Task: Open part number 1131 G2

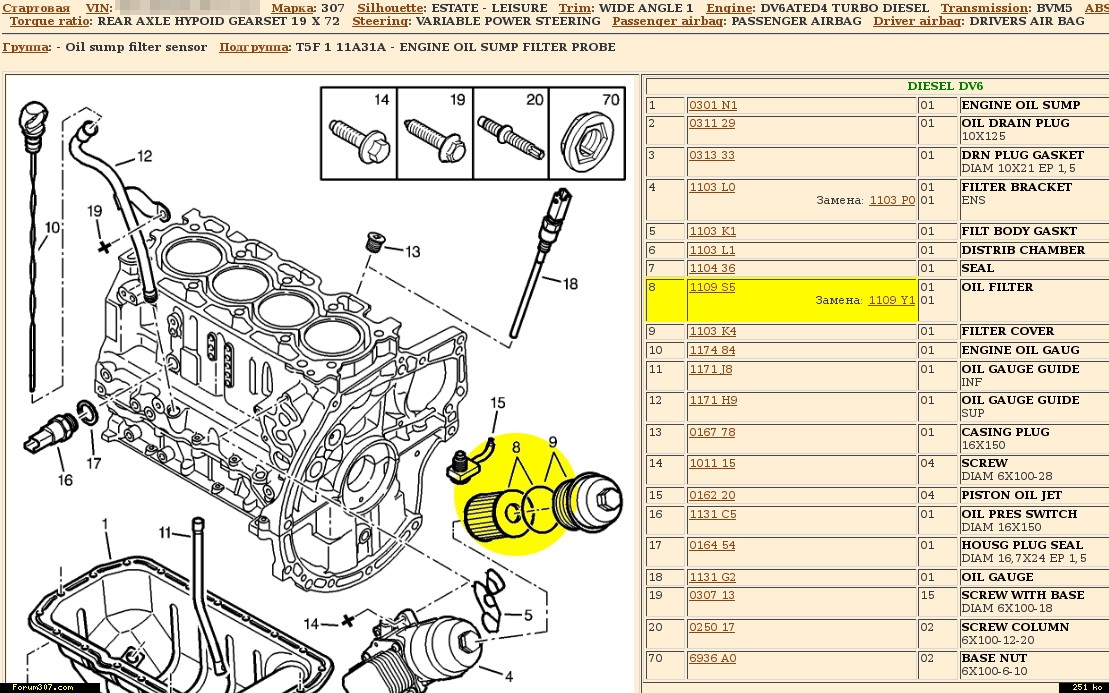Action: pos(712,577)
